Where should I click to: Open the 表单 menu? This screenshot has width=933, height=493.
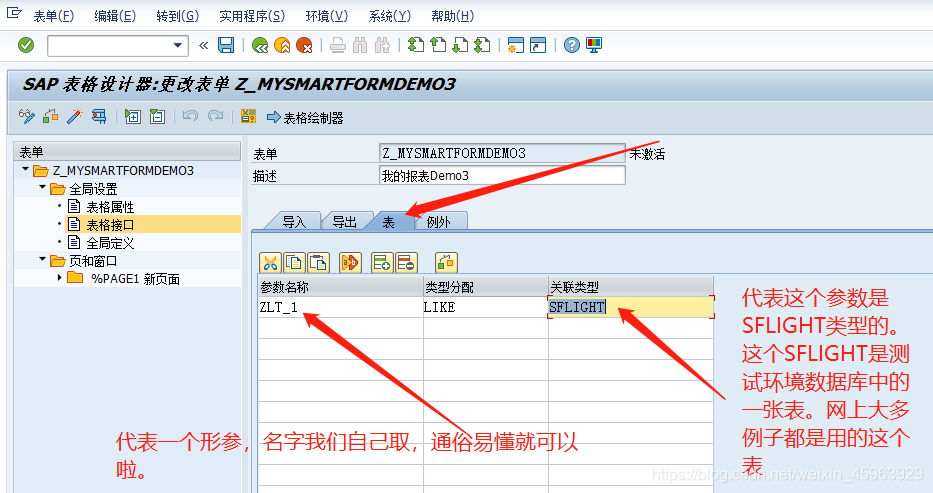pos(54,16)
